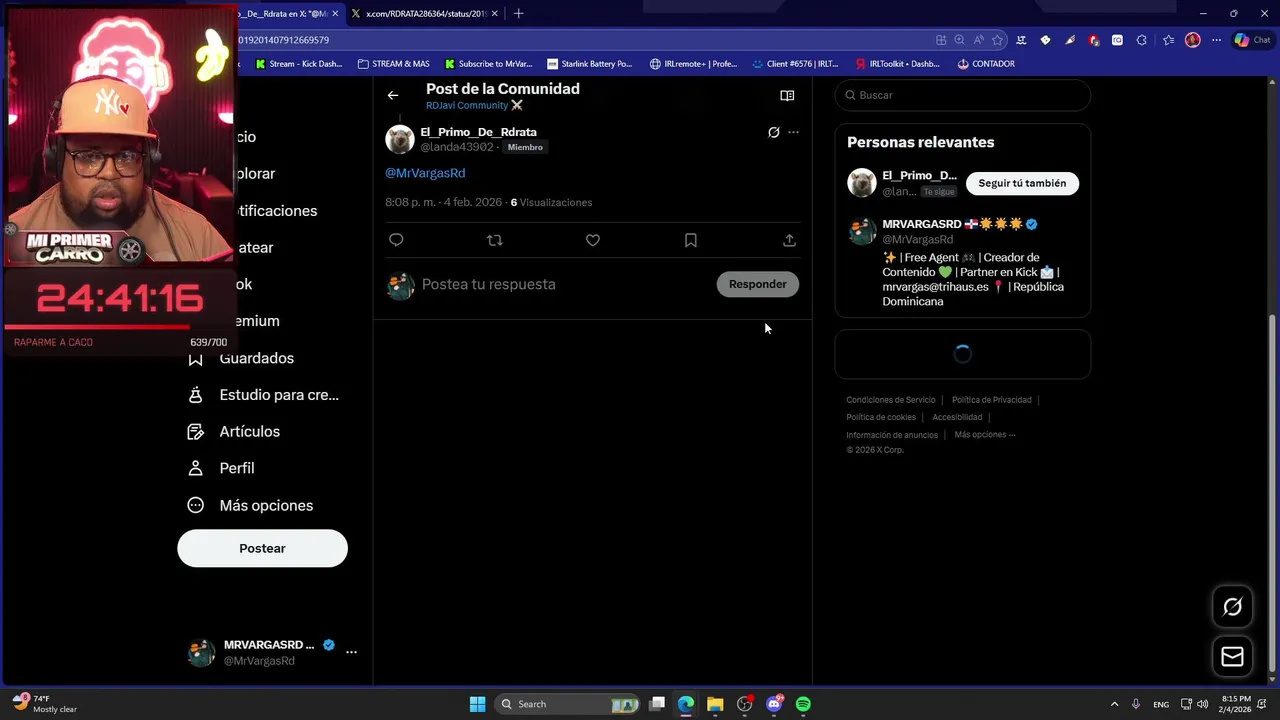Image resolution: width=1280 pixels, height=720 pixels.
Task: Open the floating Grok button at bottom right
Action: click(x=1232, y=607)
